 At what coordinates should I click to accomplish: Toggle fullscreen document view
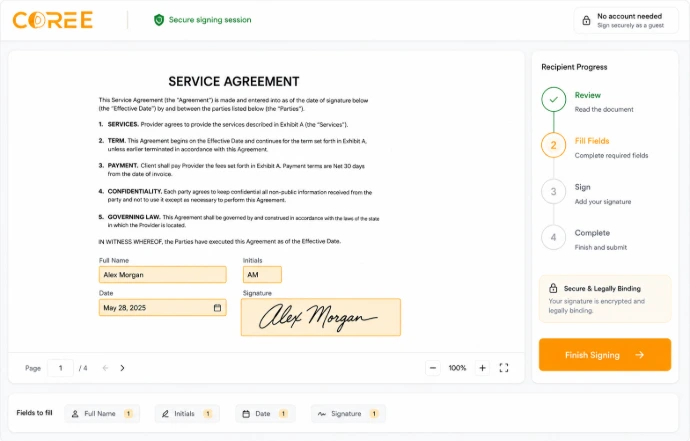point(504,368)
